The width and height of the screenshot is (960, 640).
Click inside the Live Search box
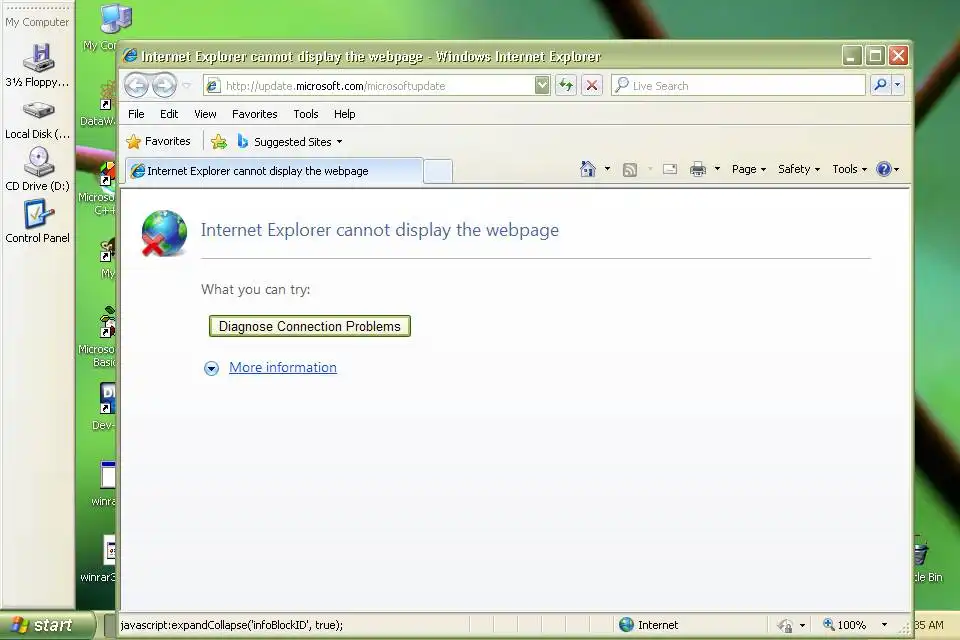pyautogui.click(x=738, y=85)
